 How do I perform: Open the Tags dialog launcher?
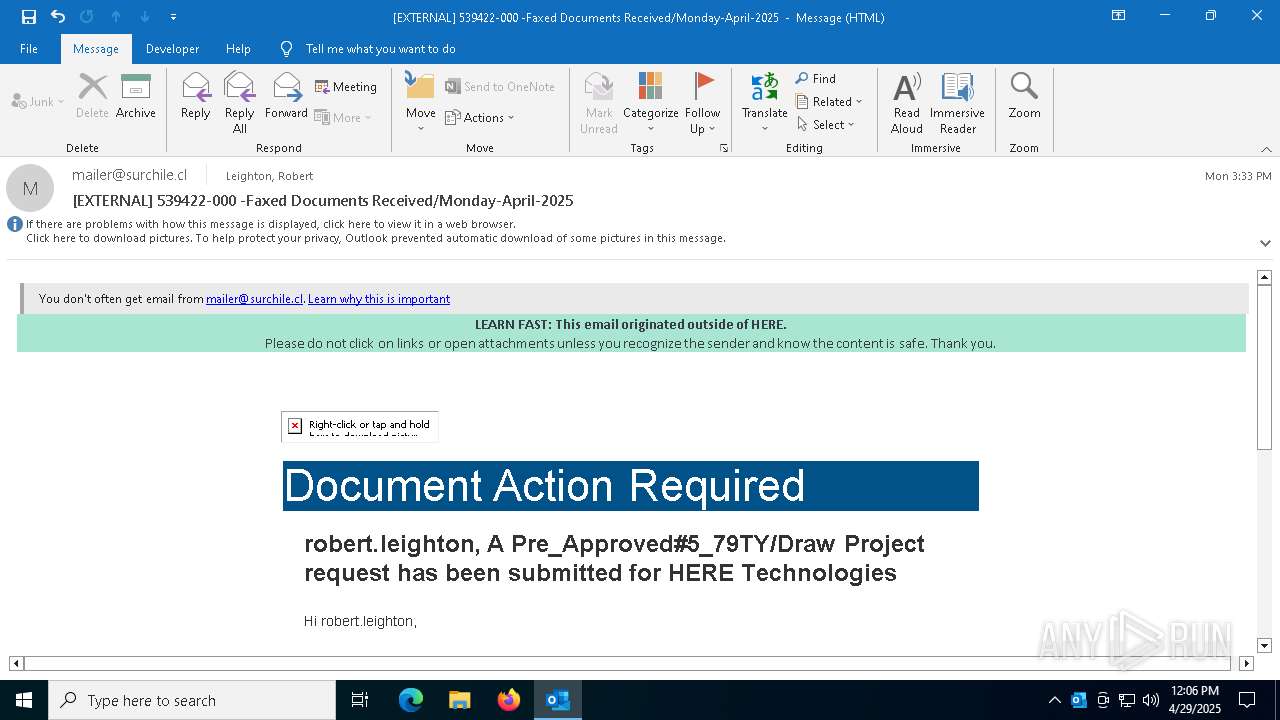point(724,148)
